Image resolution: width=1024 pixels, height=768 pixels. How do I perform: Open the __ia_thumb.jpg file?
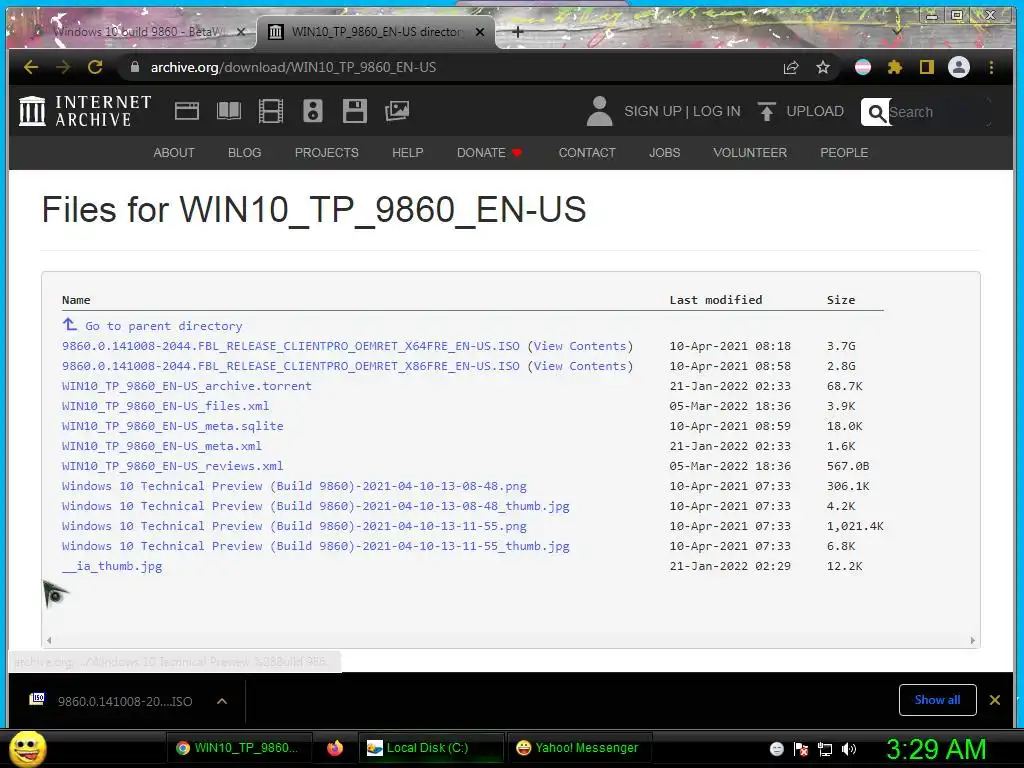pyautogui.click(x=112, y=566)
